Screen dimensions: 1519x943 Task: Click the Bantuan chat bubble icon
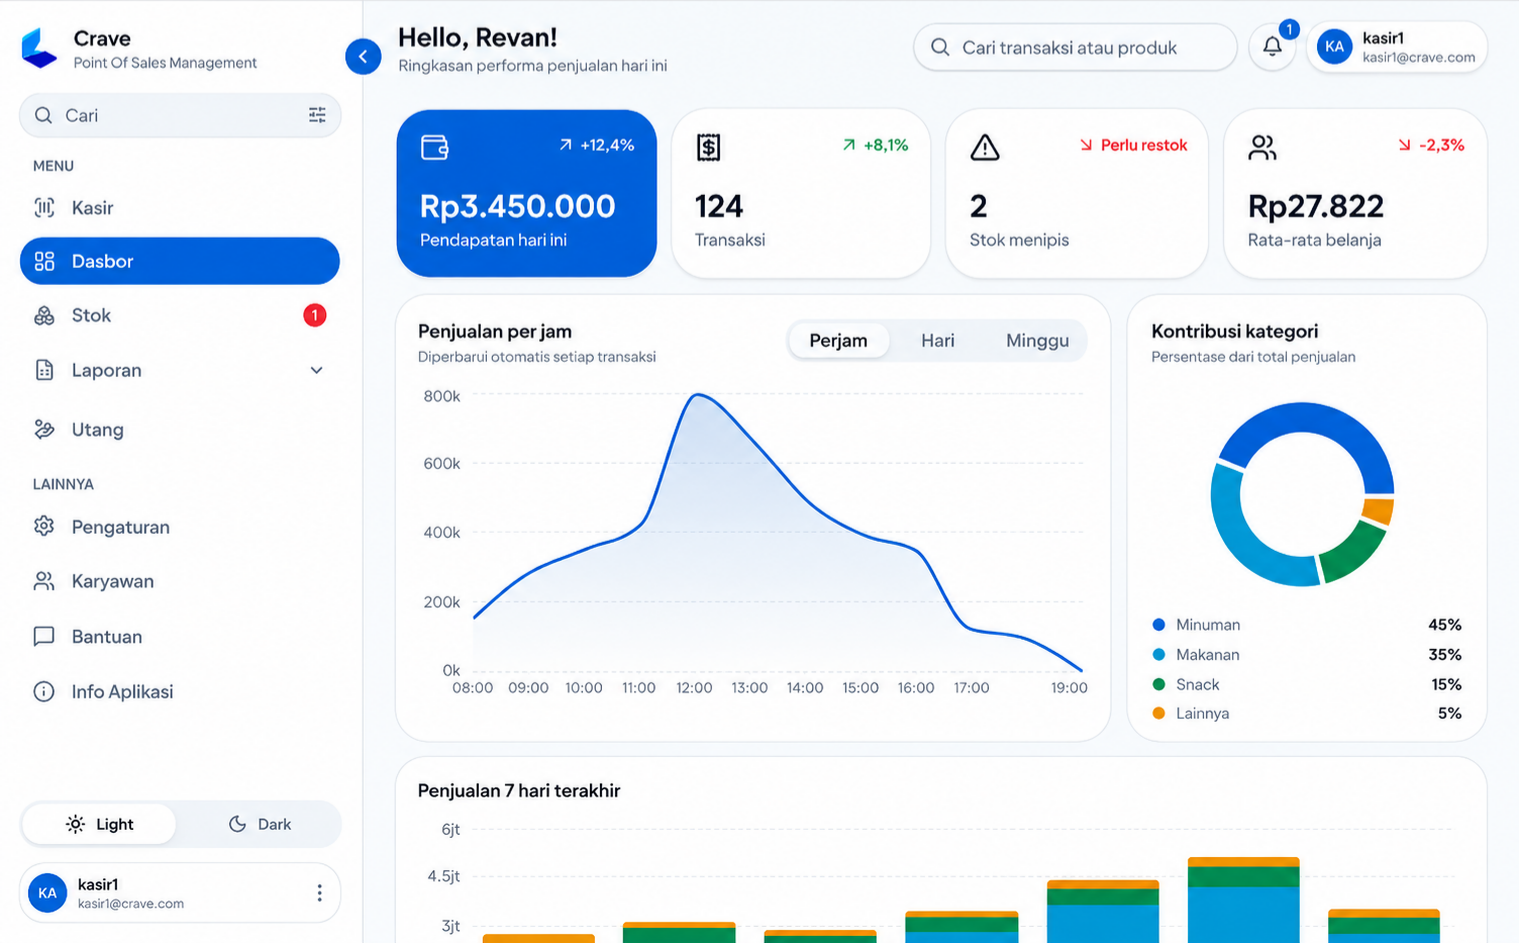pos(44,636)
